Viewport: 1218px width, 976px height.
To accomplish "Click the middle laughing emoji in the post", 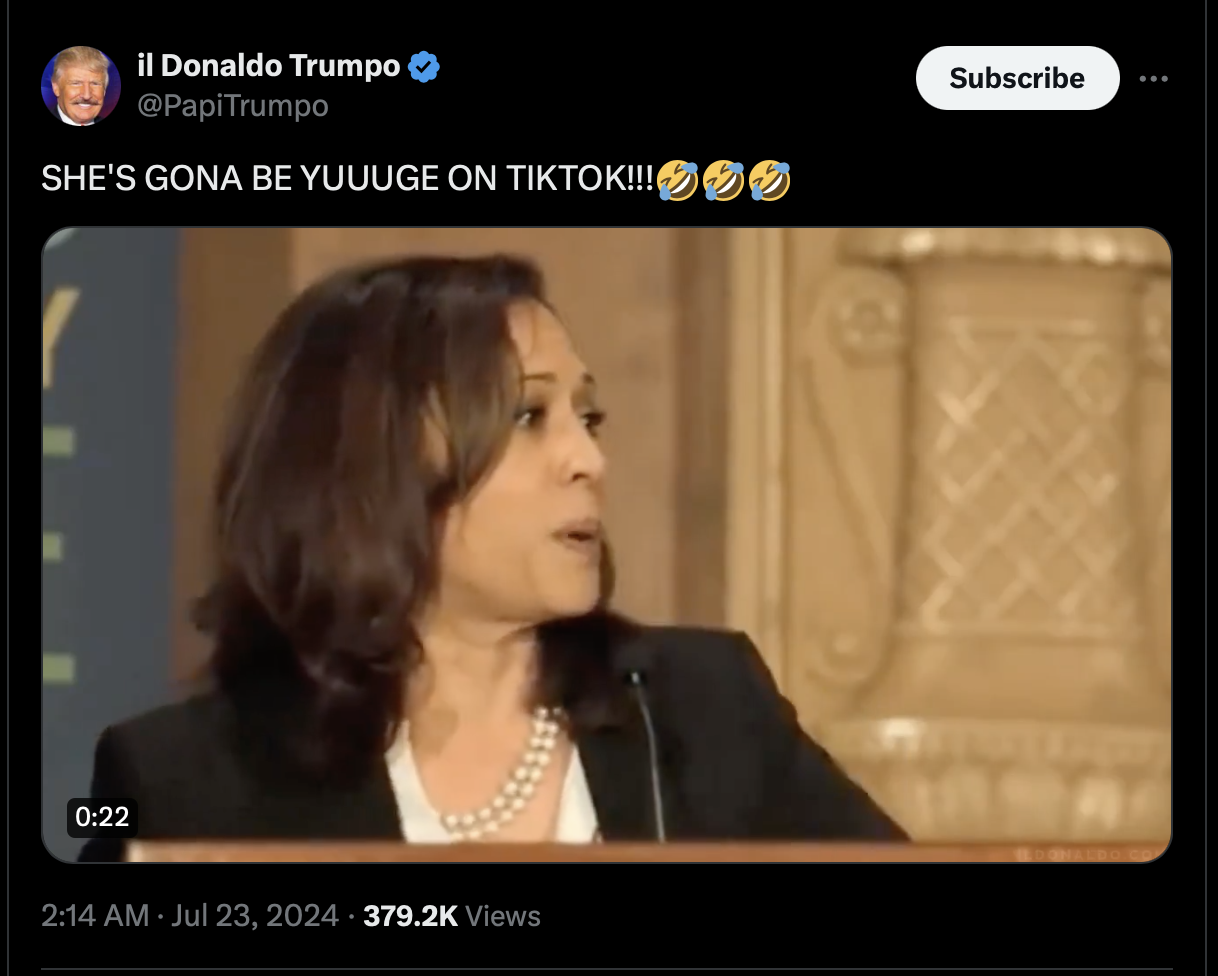I will (x=724, y=179).
